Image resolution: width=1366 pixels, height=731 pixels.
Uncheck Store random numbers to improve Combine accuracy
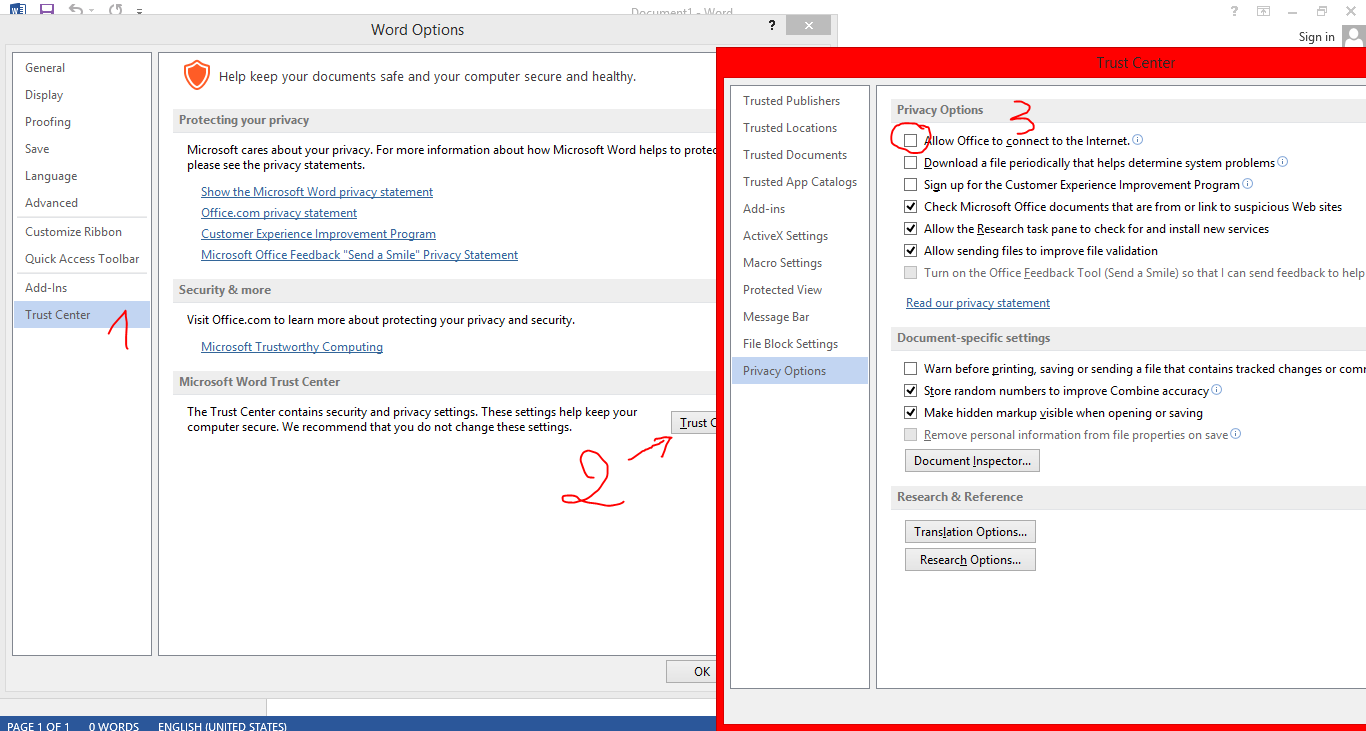[910, 391]
